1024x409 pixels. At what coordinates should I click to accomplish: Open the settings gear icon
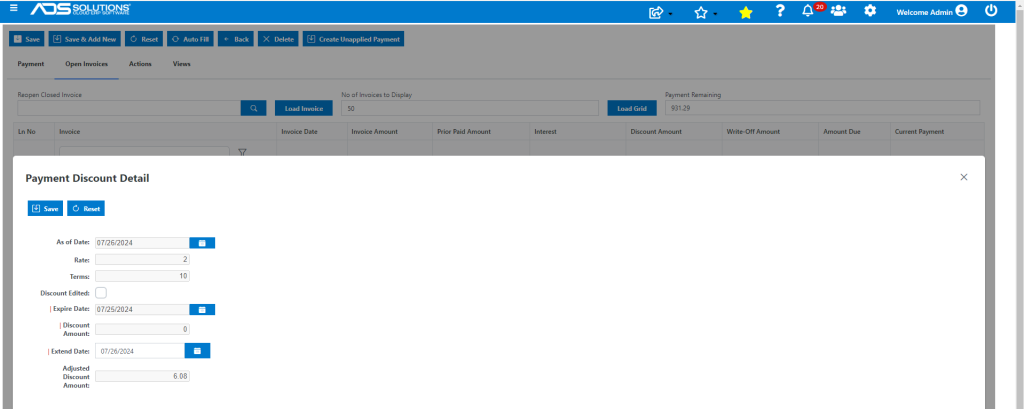[x=871, y=11]
